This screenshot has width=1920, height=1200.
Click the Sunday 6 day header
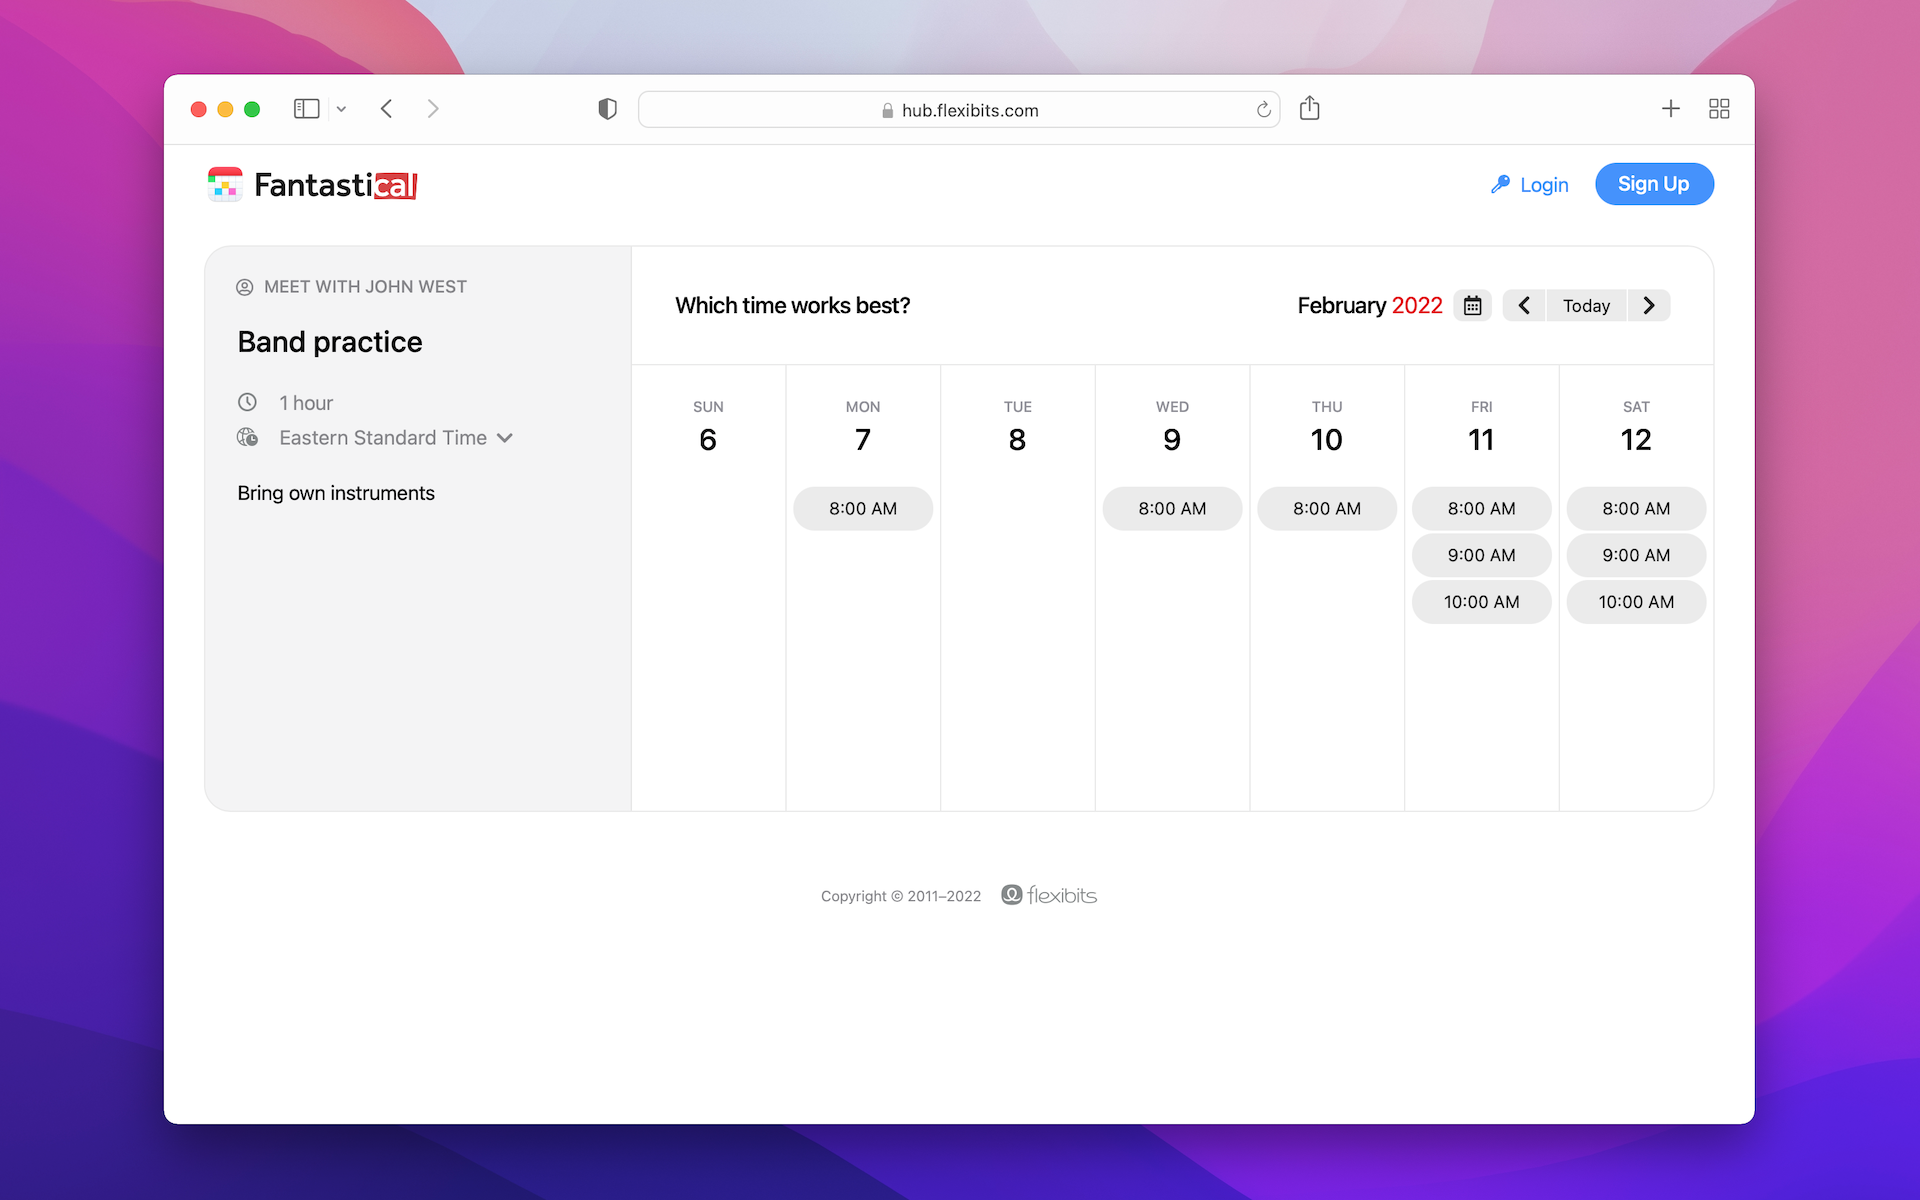click(708, 427)
